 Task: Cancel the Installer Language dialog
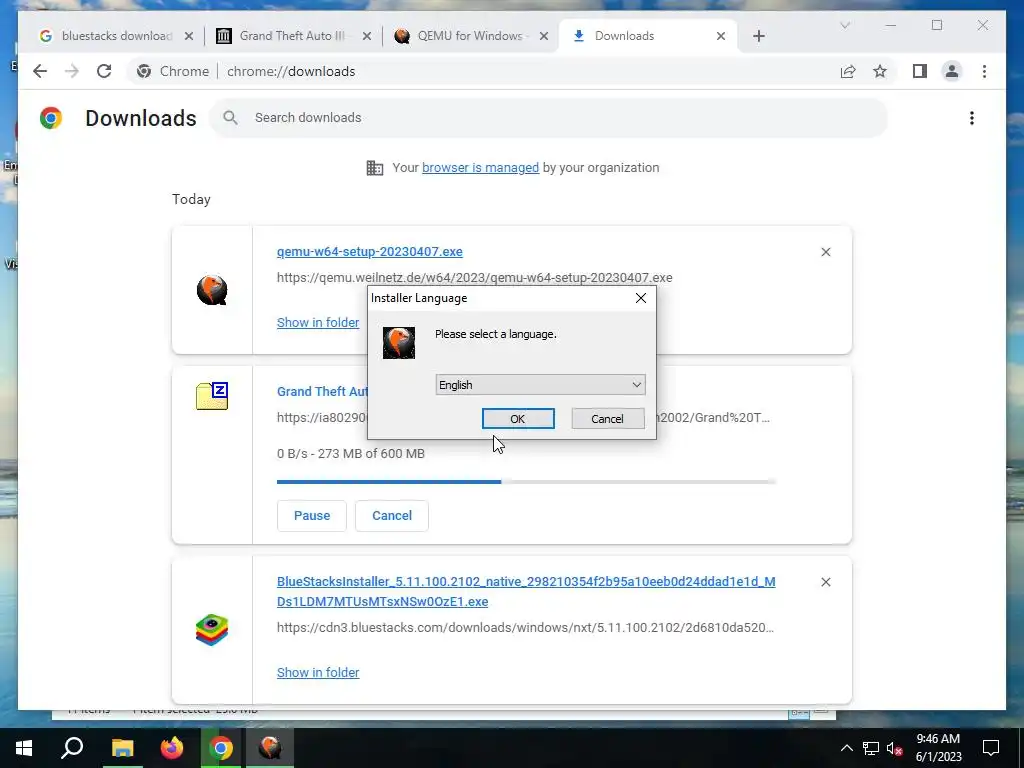607,419
